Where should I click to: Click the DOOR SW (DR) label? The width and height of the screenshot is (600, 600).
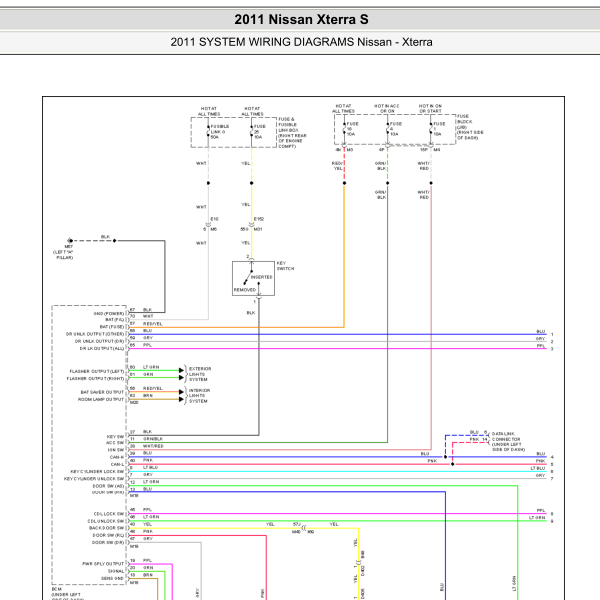[x=108, y=542]
